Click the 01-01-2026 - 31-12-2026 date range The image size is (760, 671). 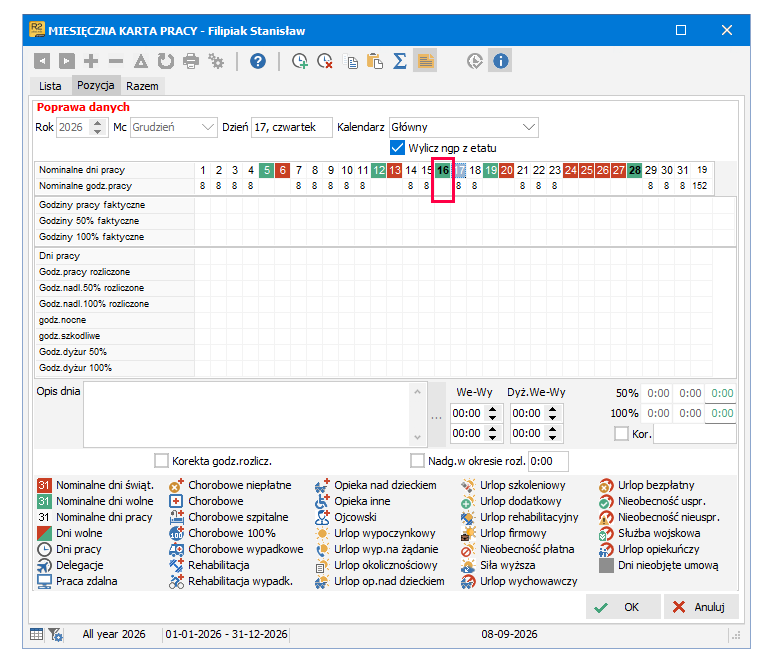coord(226,634)
